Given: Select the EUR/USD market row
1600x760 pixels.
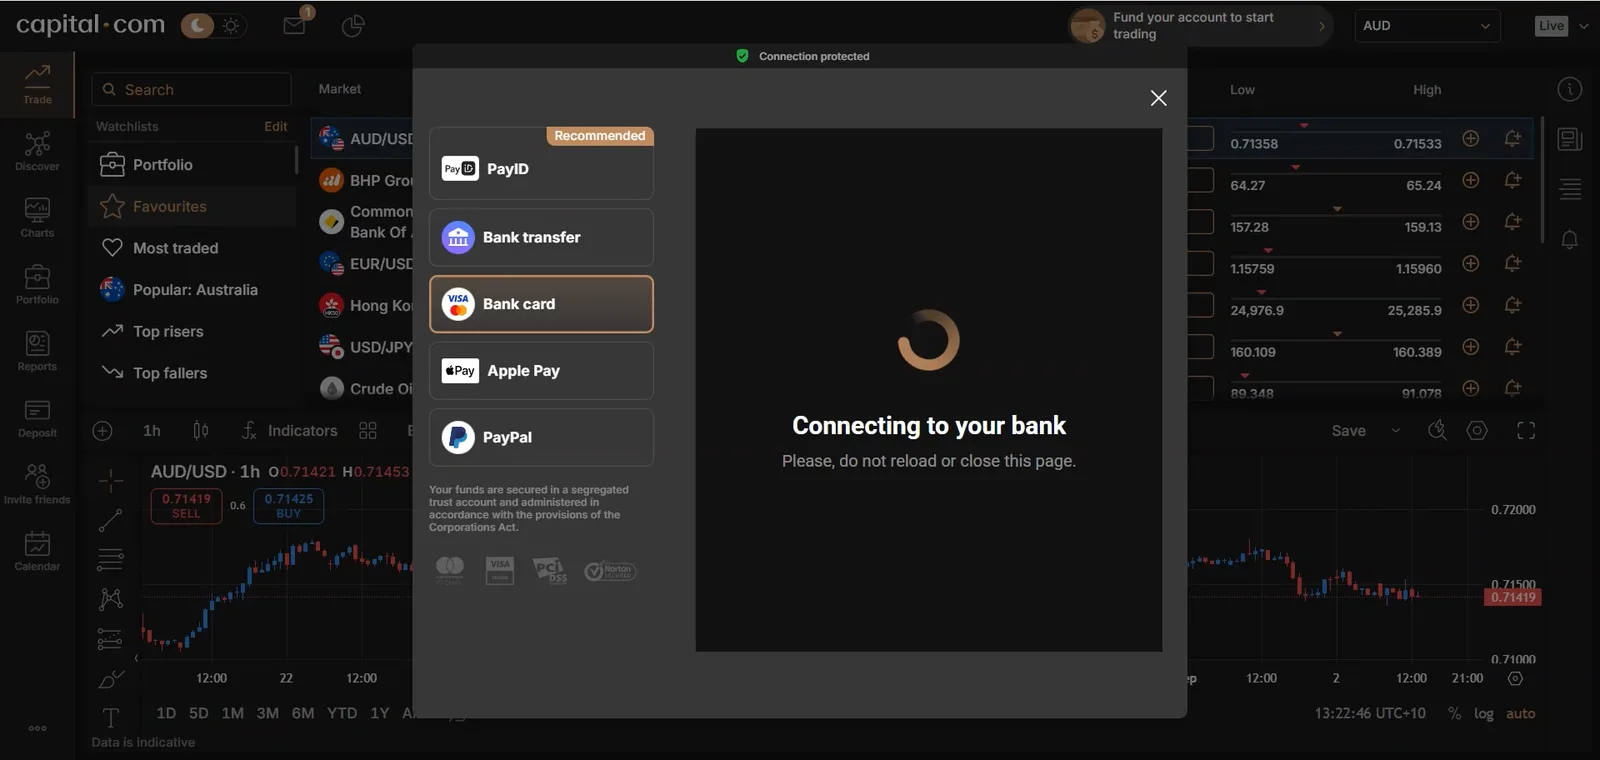Looking at the screenshot, I should coord(362,263).
